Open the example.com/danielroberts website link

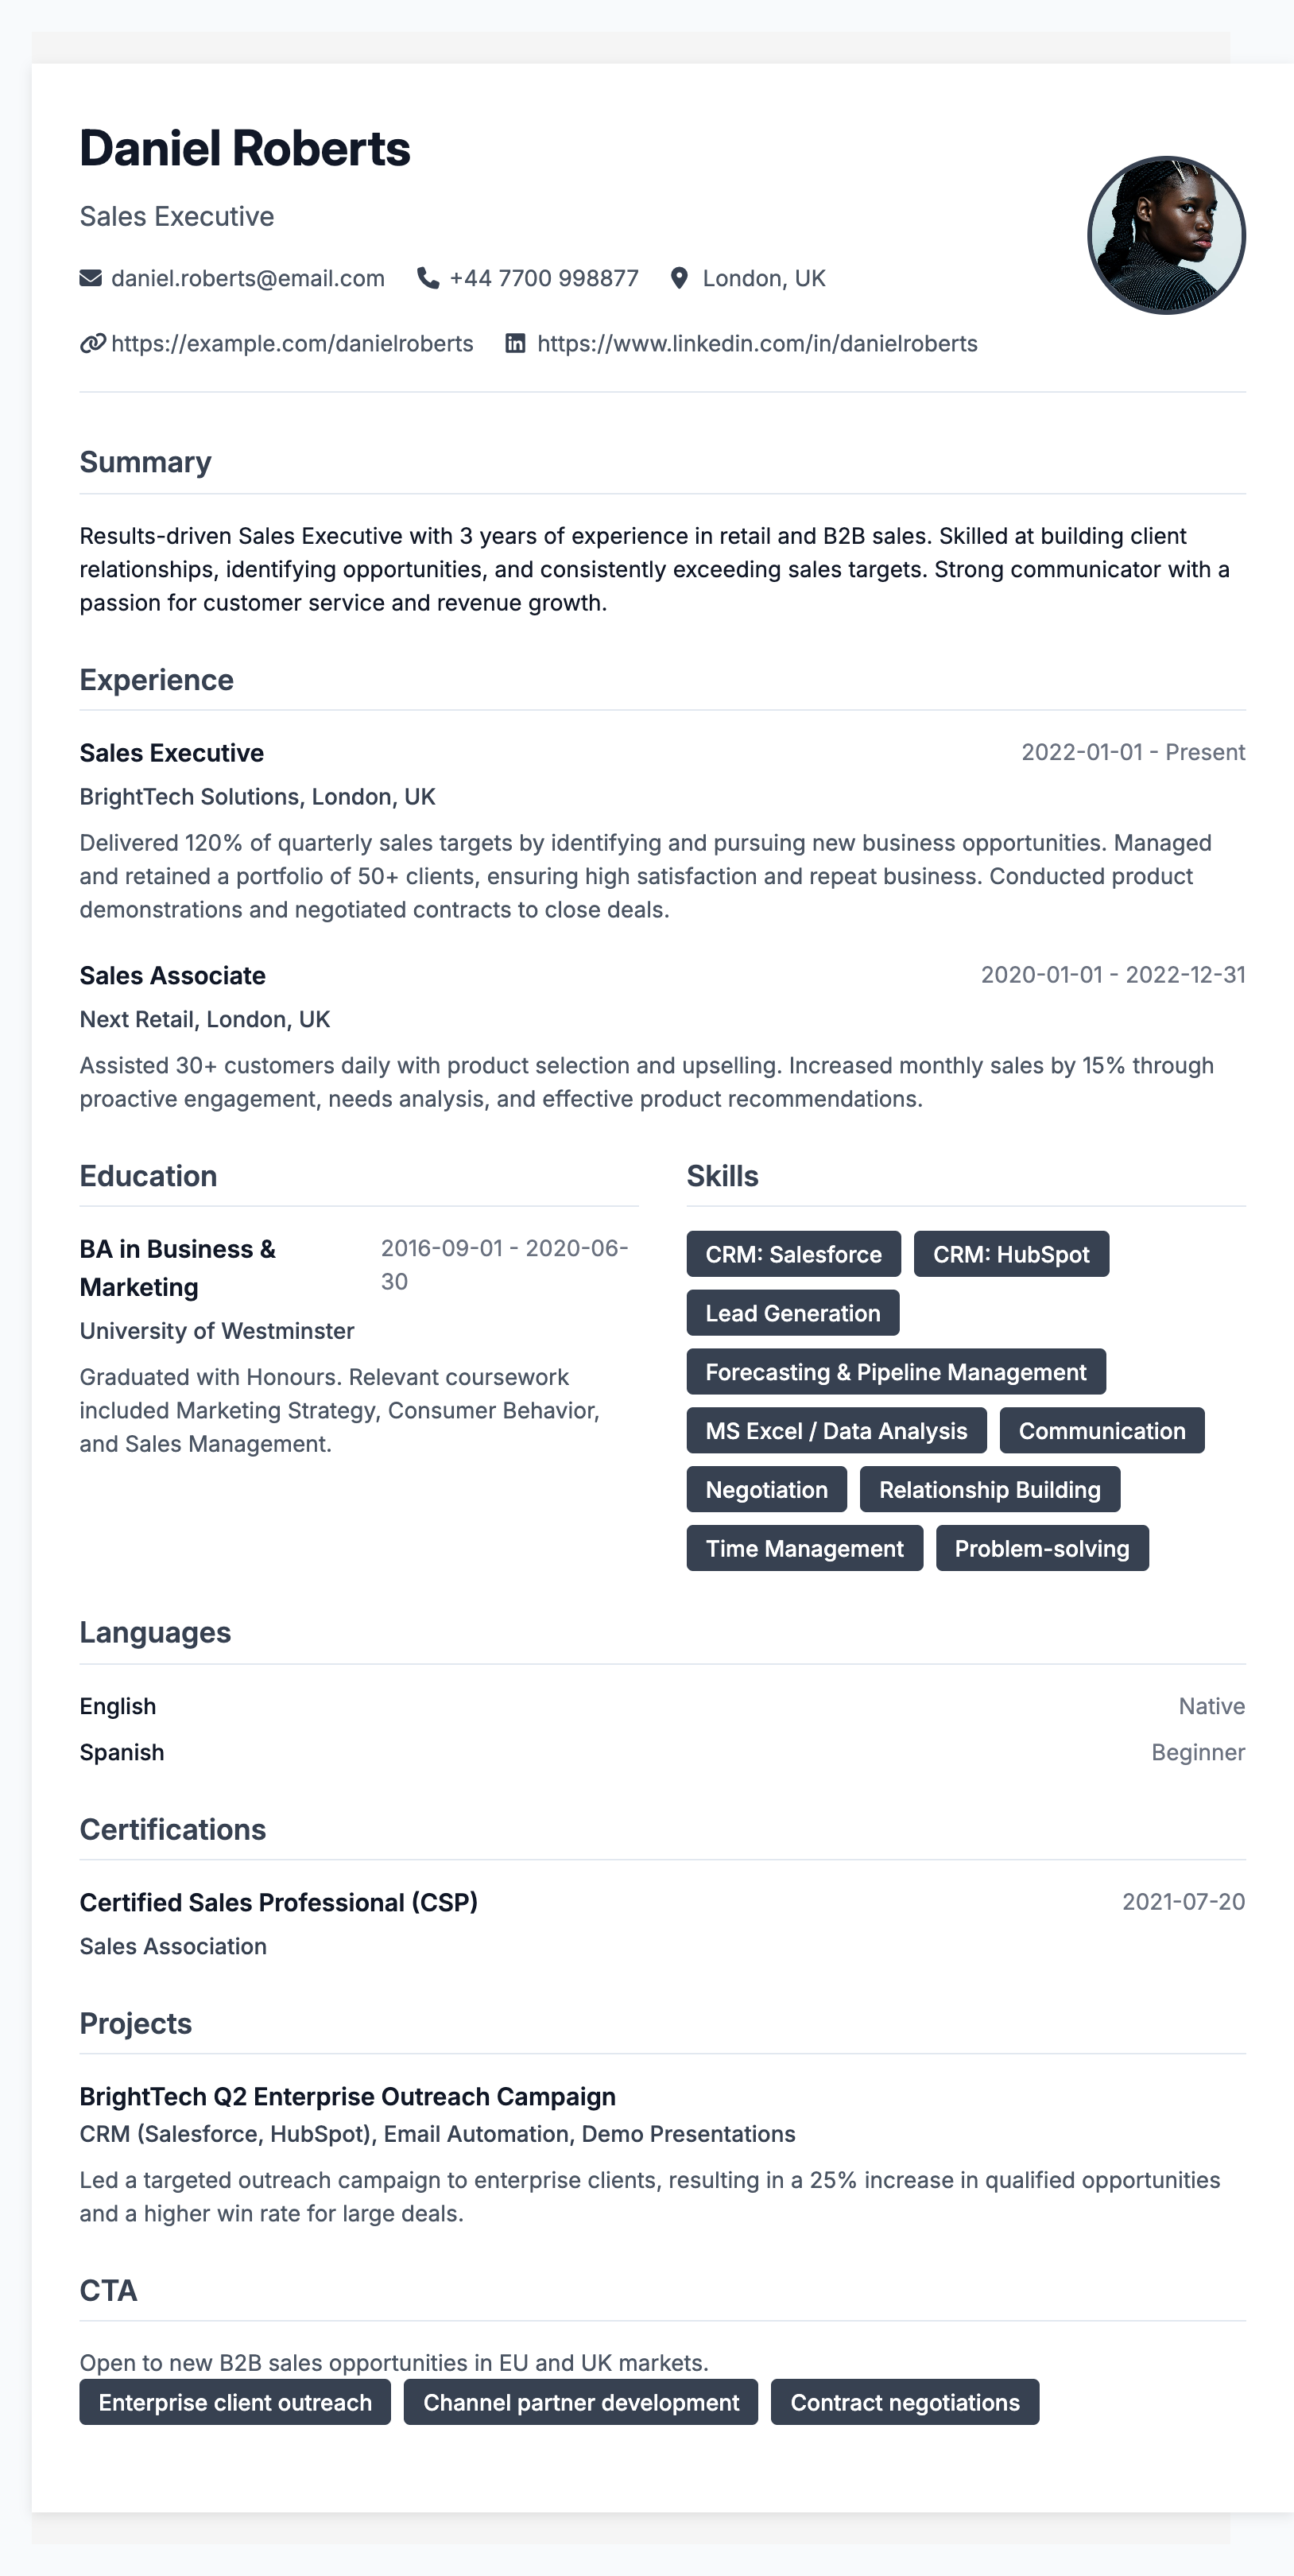(x=292, y=344)
